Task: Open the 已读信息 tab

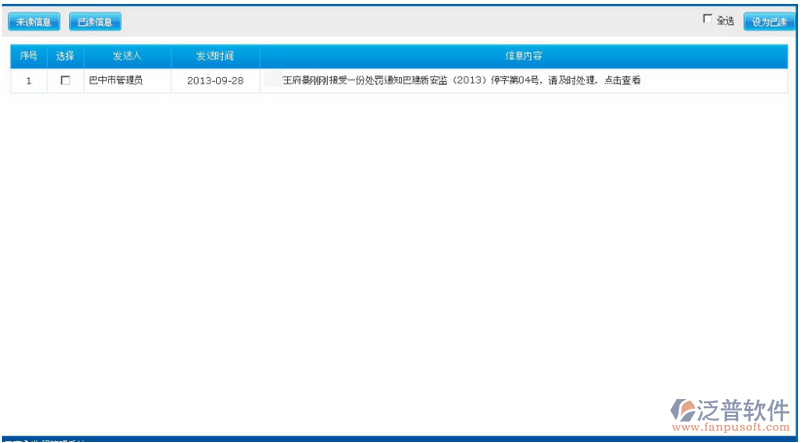Action: [95, 21]
